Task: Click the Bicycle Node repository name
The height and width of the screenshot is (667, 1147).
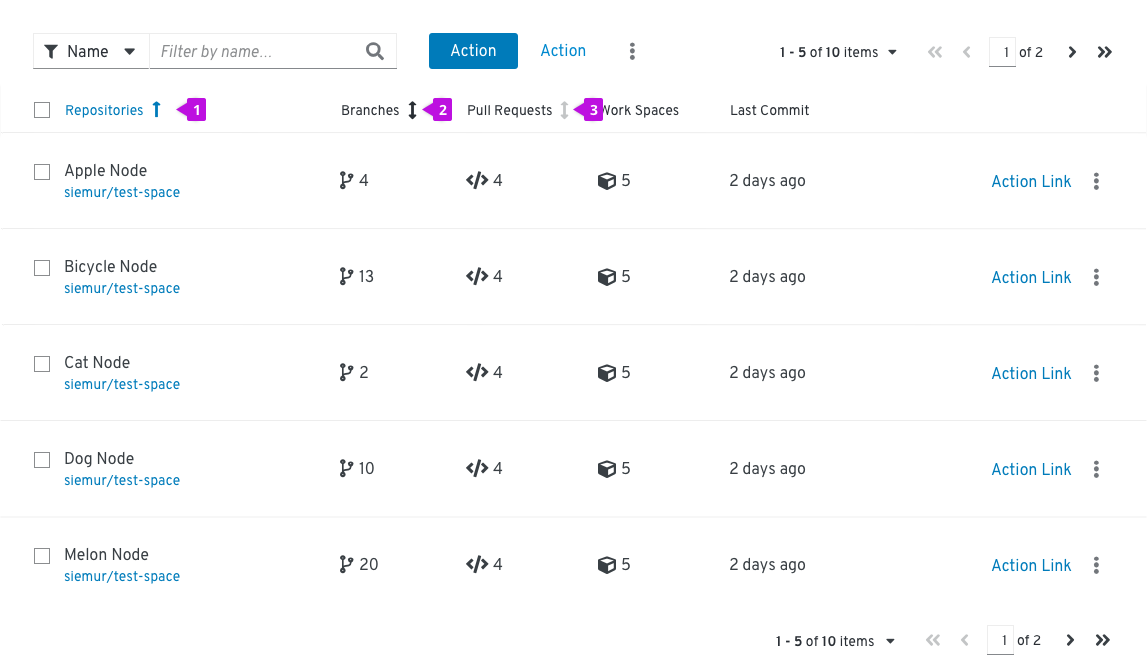Action: pyautogui.click(x=110, y=266)
